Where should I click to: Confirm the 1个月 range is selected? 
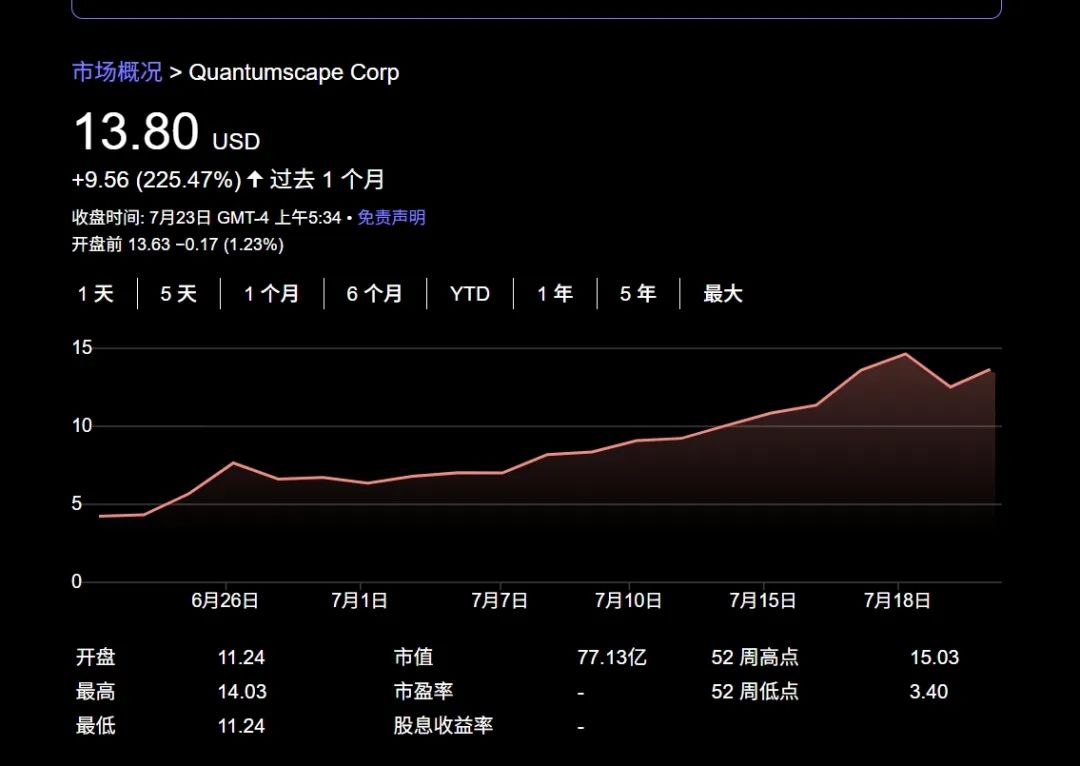tap(271, 293)
